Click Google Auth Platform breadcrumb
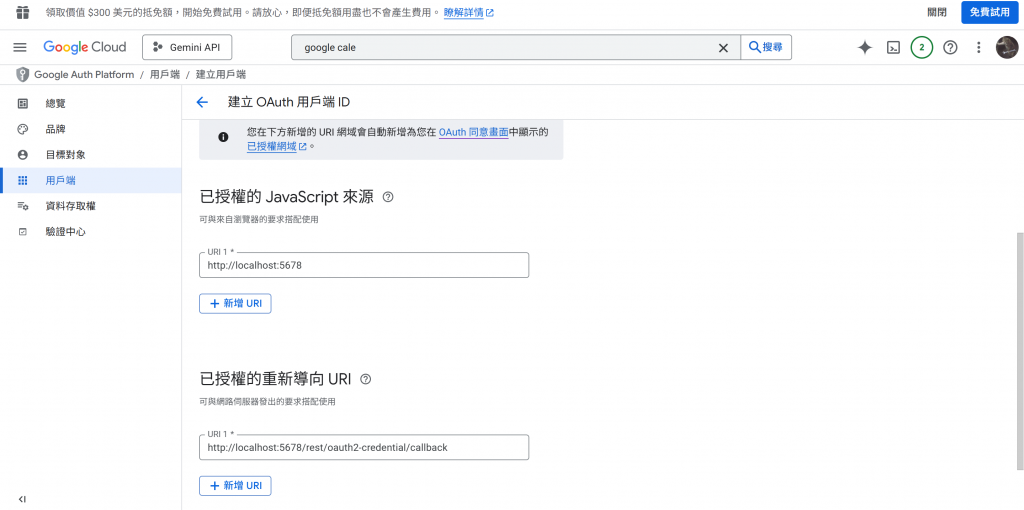 coord(84,74)
